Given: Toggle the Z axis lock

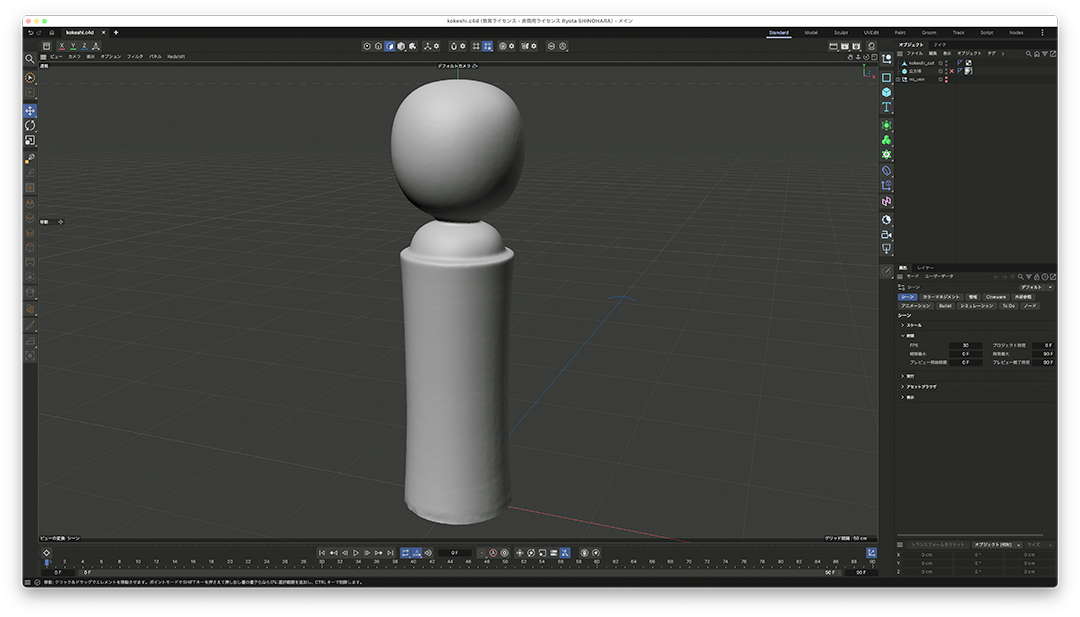Looking at the screenshot, I should 84,46.
